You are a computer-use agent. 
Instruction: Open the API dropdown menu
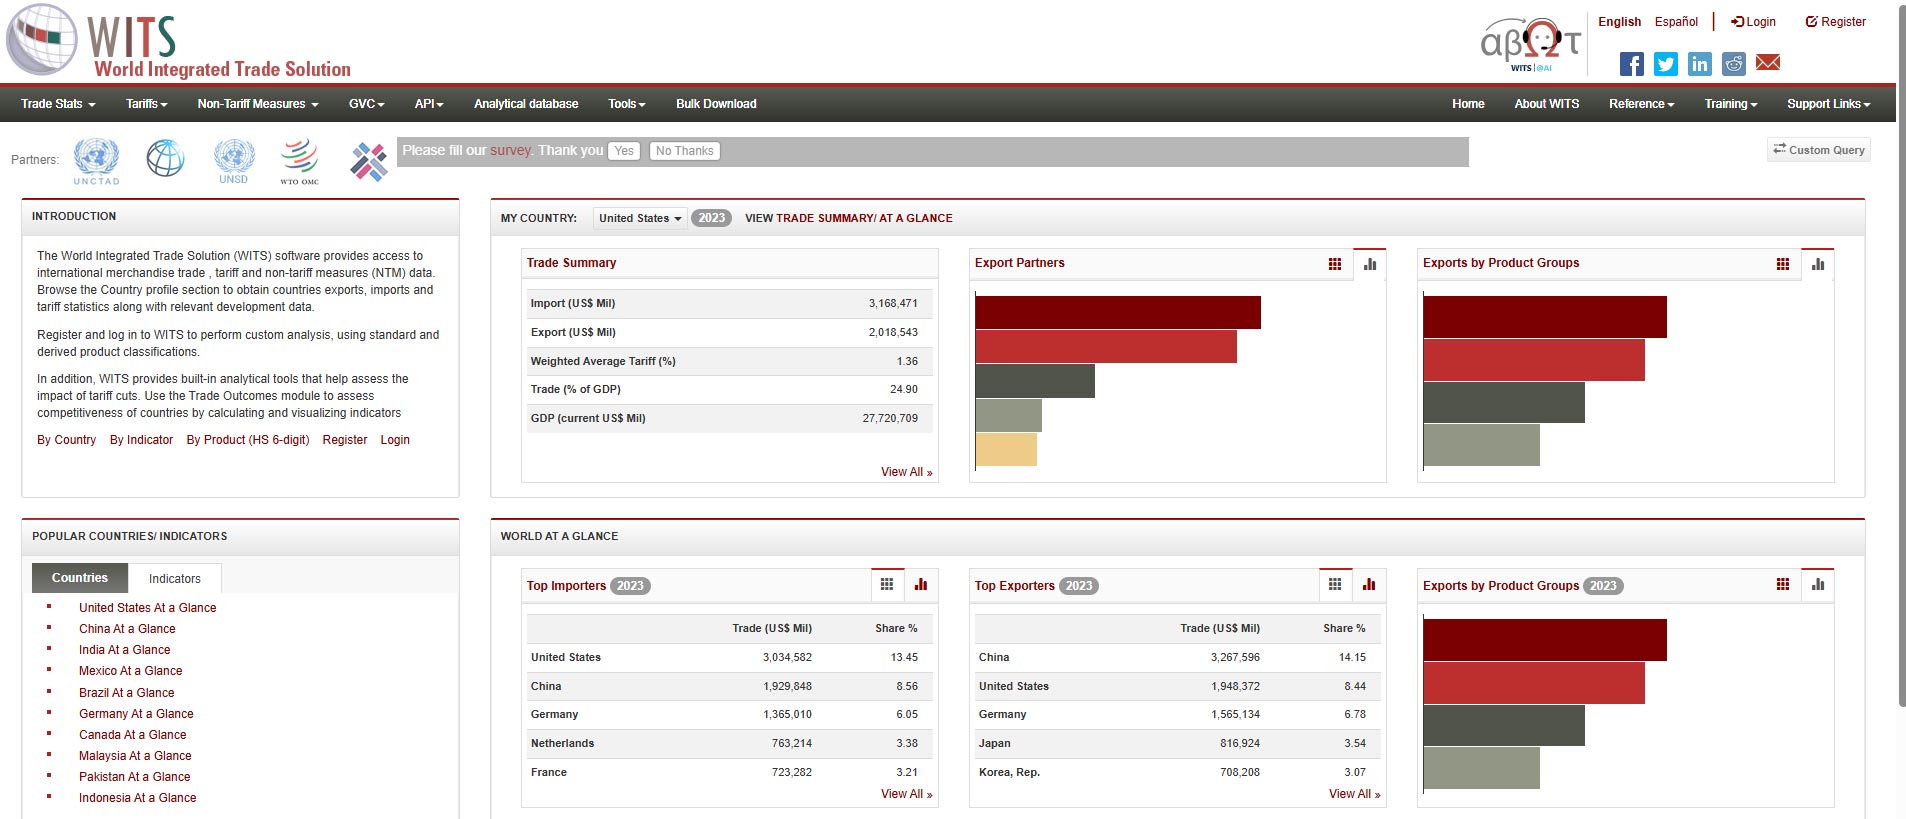tap(429, 104)
